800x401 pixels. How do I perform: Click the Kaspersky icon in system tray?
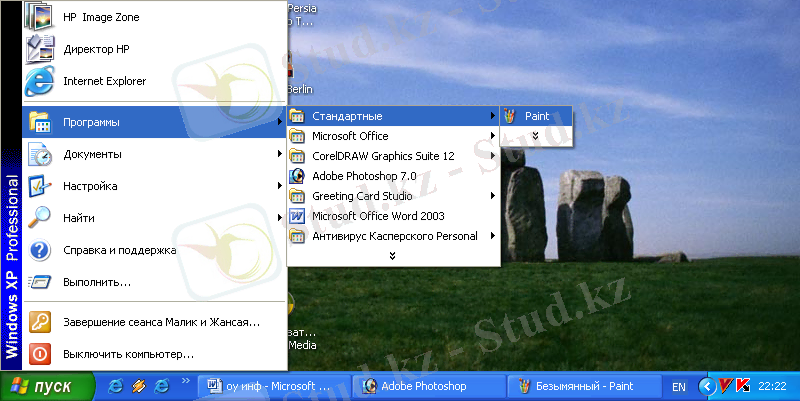743,386
